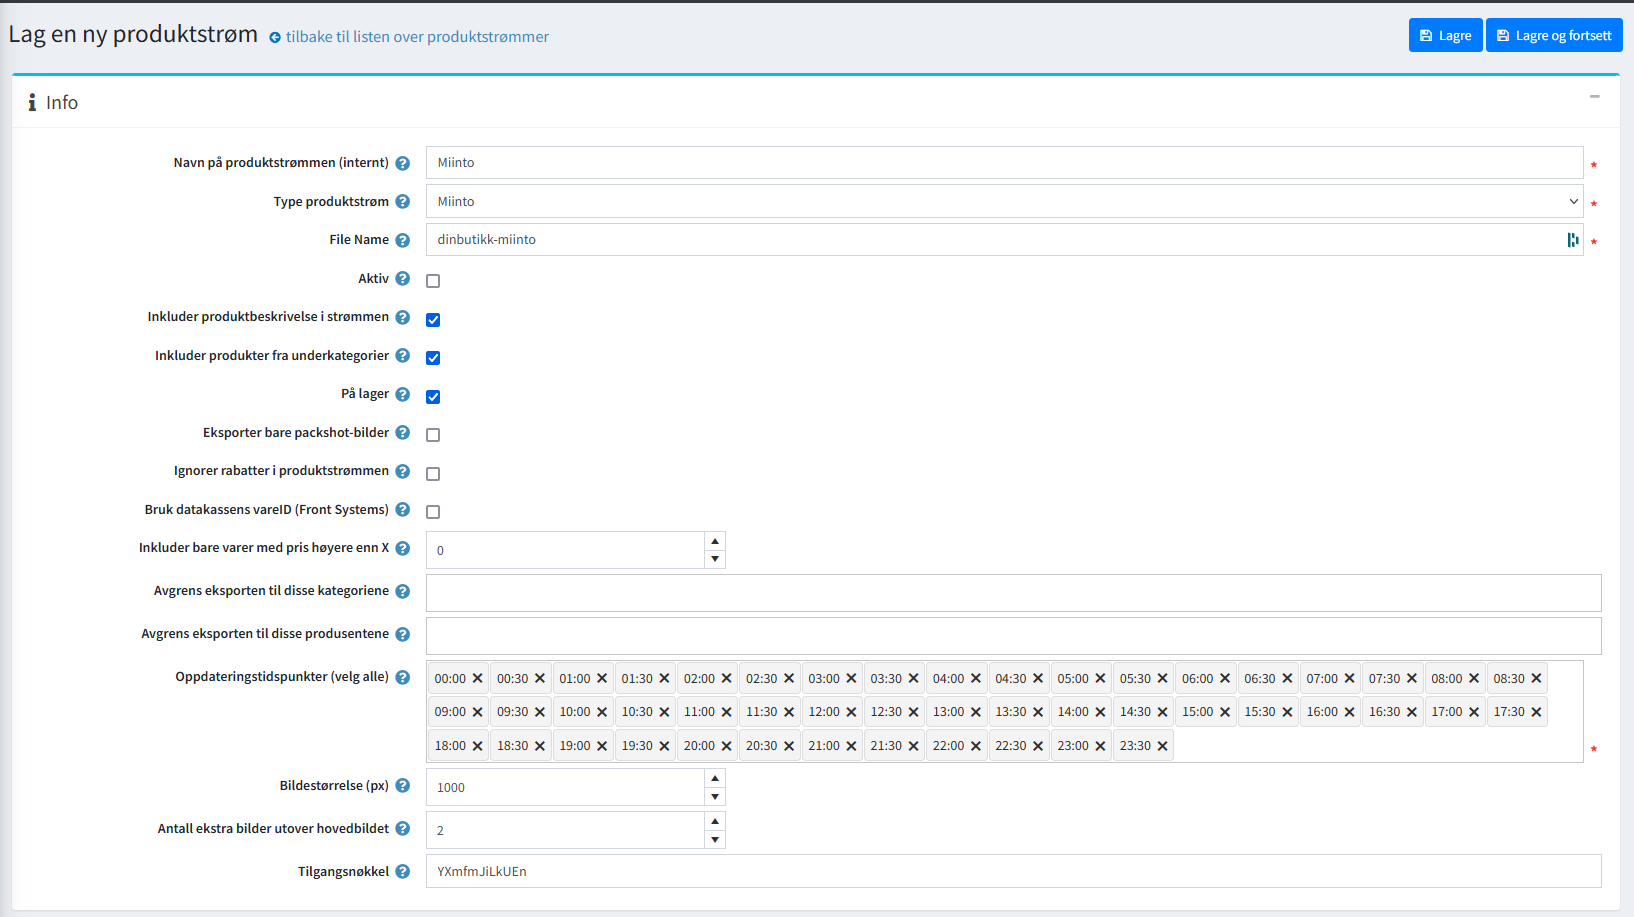Click the icon inside File Name field
The image size is (1634, 917).
1572,240
